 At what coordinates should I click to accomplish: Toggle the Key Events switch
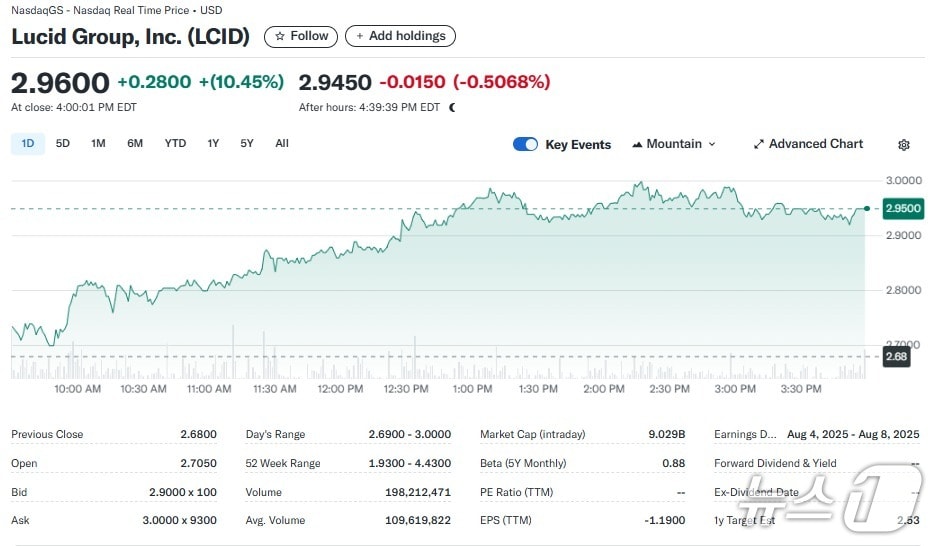[x=525, y=144]
